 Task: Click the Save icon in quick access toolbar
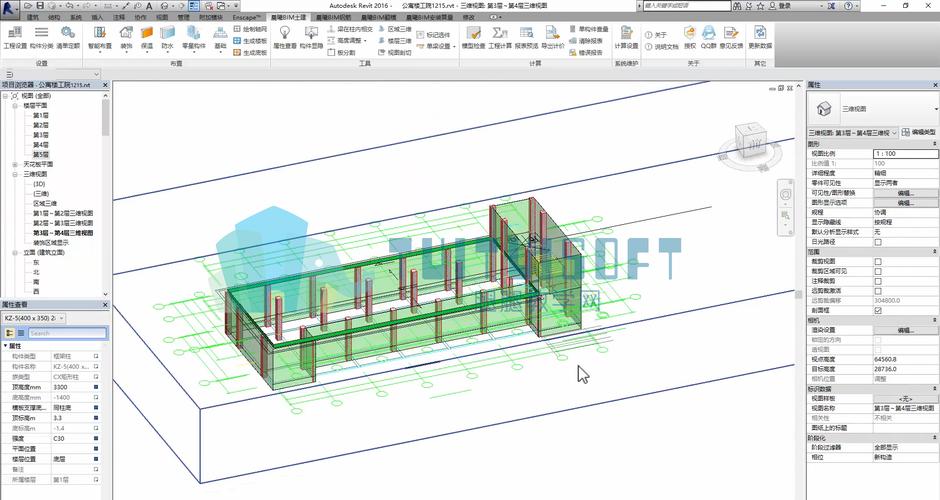point(40,5)
